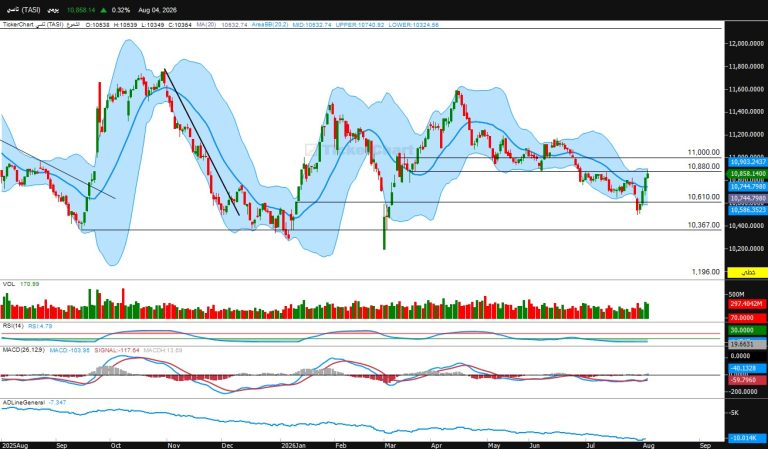
Task: Click the green up-arrow change indicator
Action: point(104,10)
